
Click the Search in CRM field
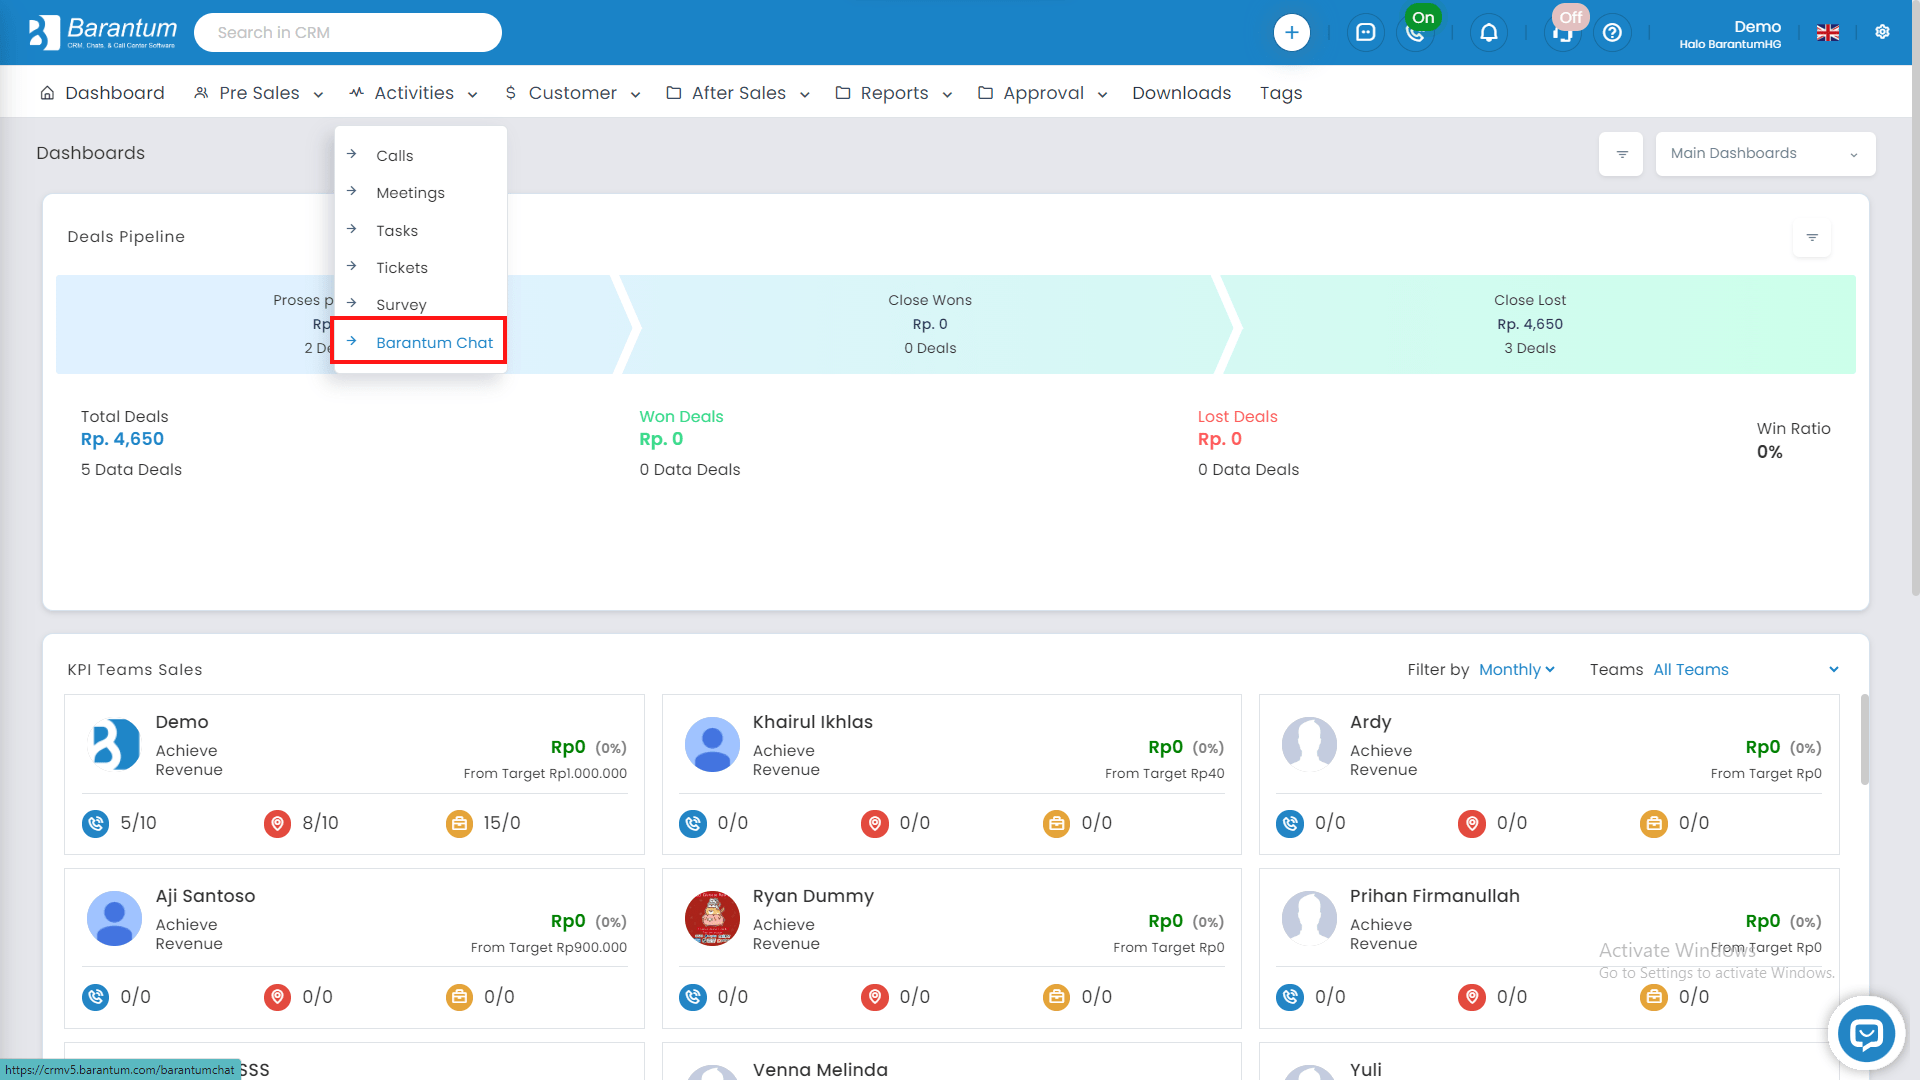click(x=348, y=33)
